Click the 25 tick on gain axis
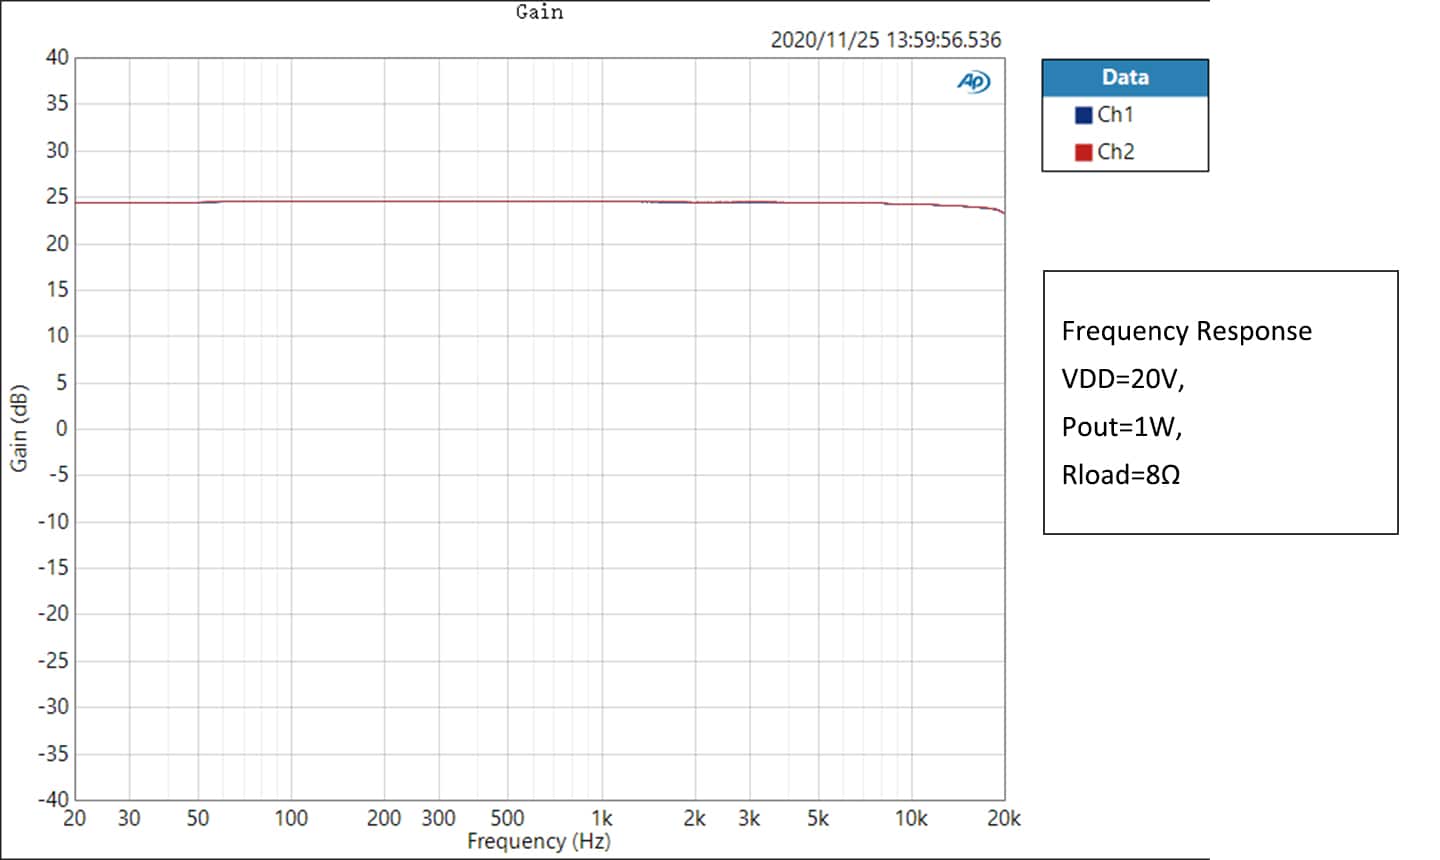 coord(57,197)
